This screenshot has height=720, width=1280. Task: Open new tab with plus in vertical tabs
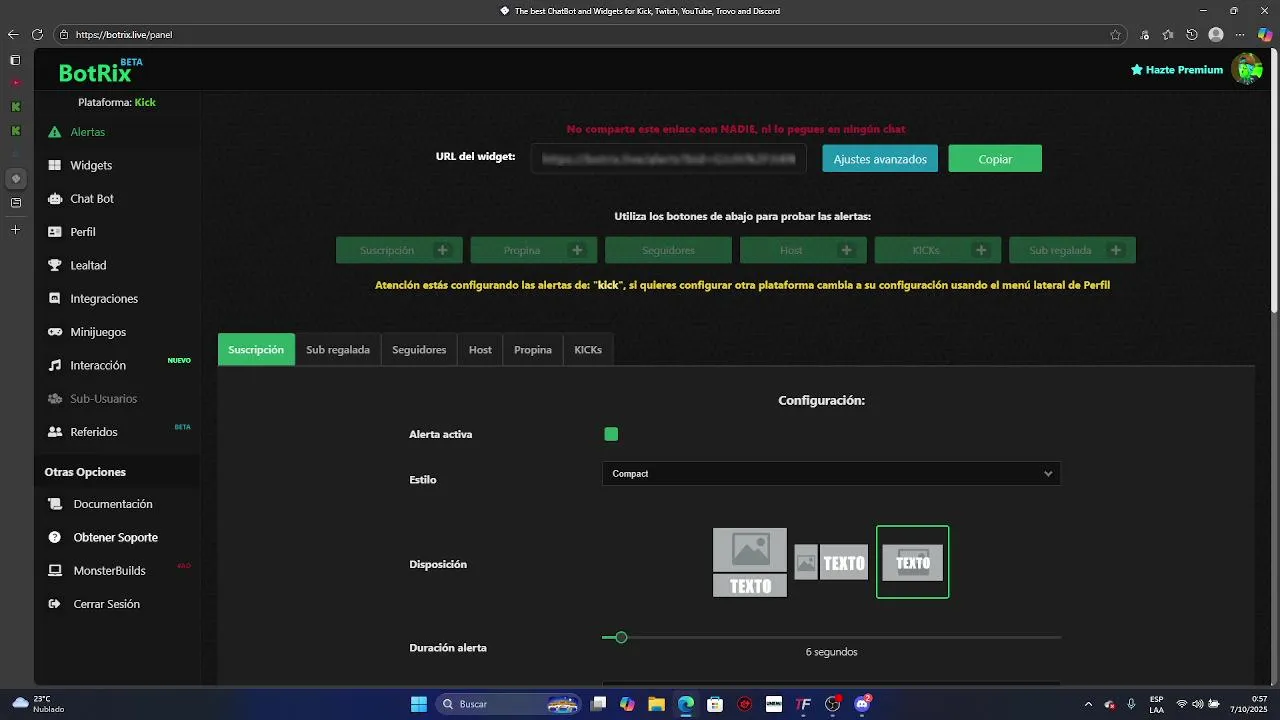pyautogui.click(x=15, y=230)
